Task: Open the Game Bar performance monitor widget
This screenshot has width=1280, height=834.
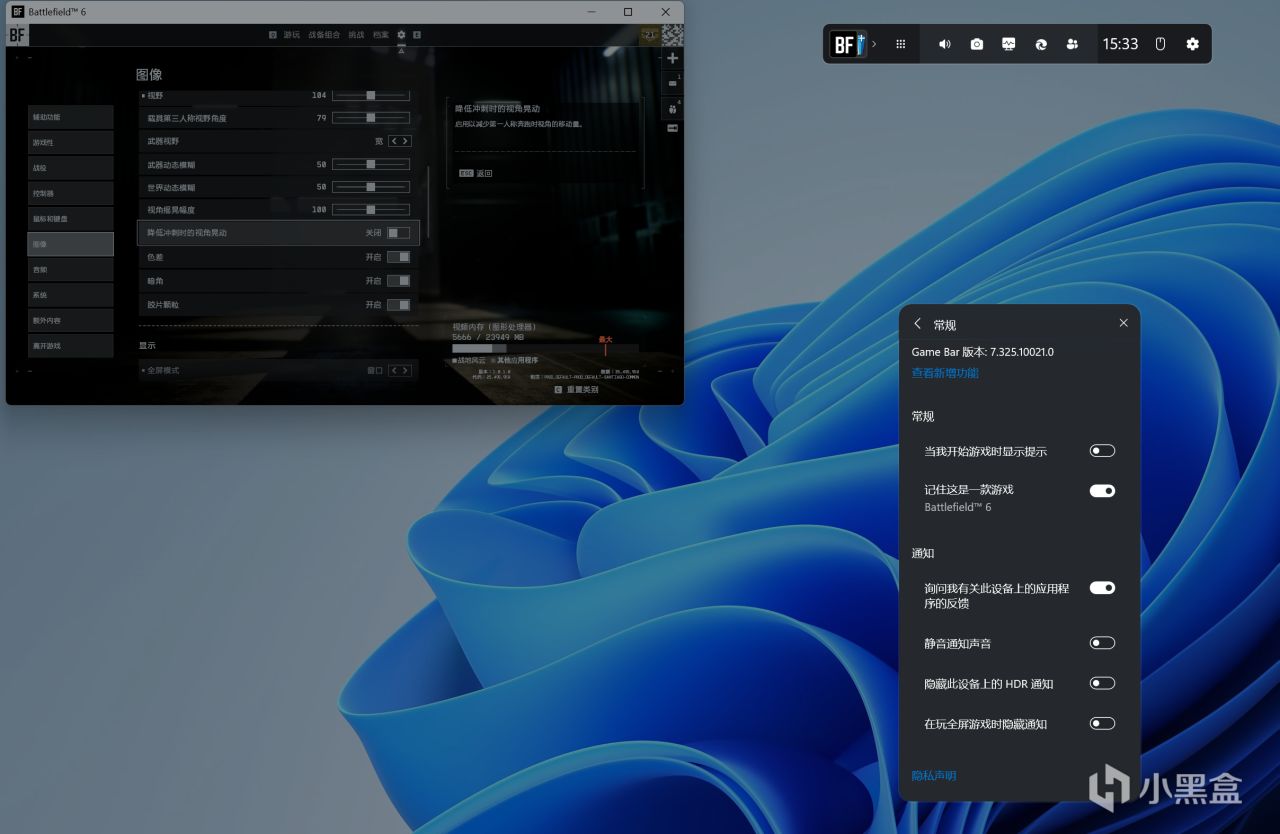Action: (1008, 44)
